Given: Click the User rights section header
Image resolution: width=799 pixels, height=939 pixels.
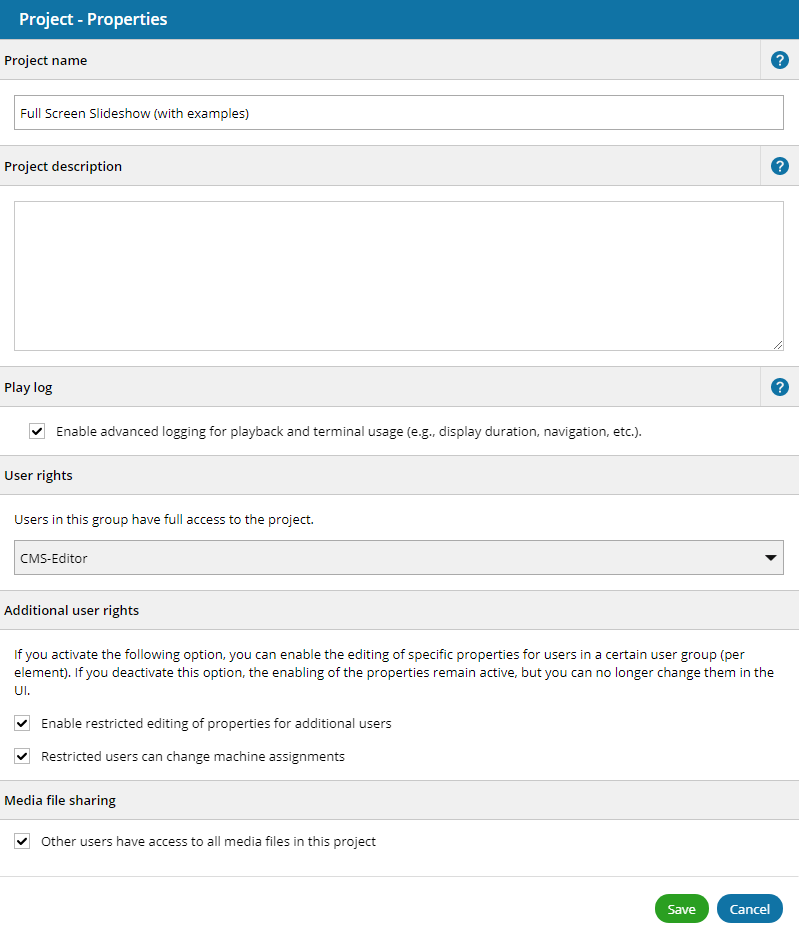Looking at the screenshot, I should [39, 475].
